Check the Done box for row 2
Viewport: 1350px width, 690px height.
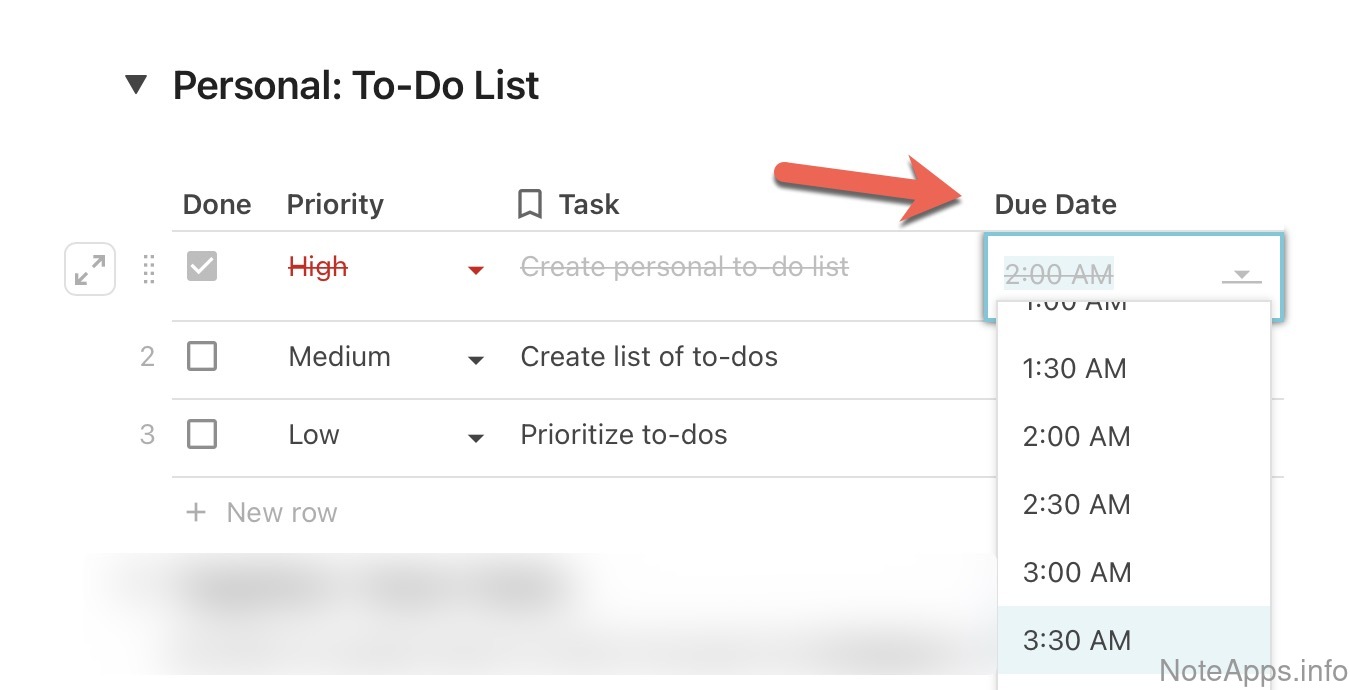(202, 357)
